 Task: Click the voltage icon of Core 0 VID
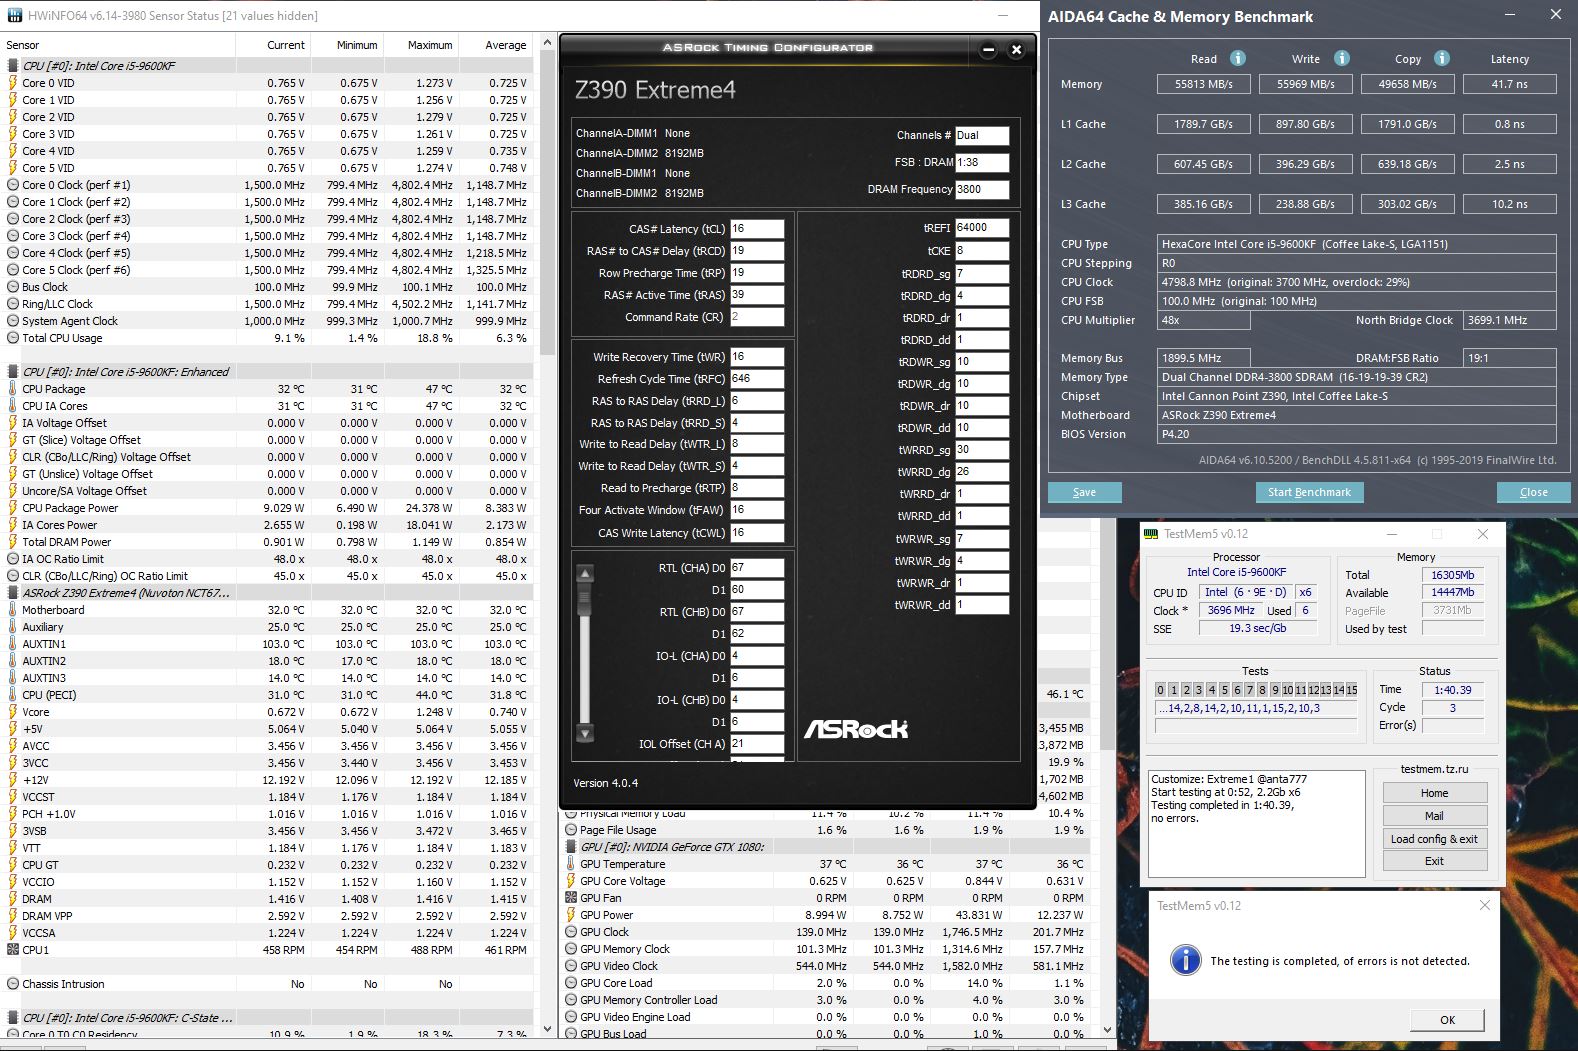(13, 83)
